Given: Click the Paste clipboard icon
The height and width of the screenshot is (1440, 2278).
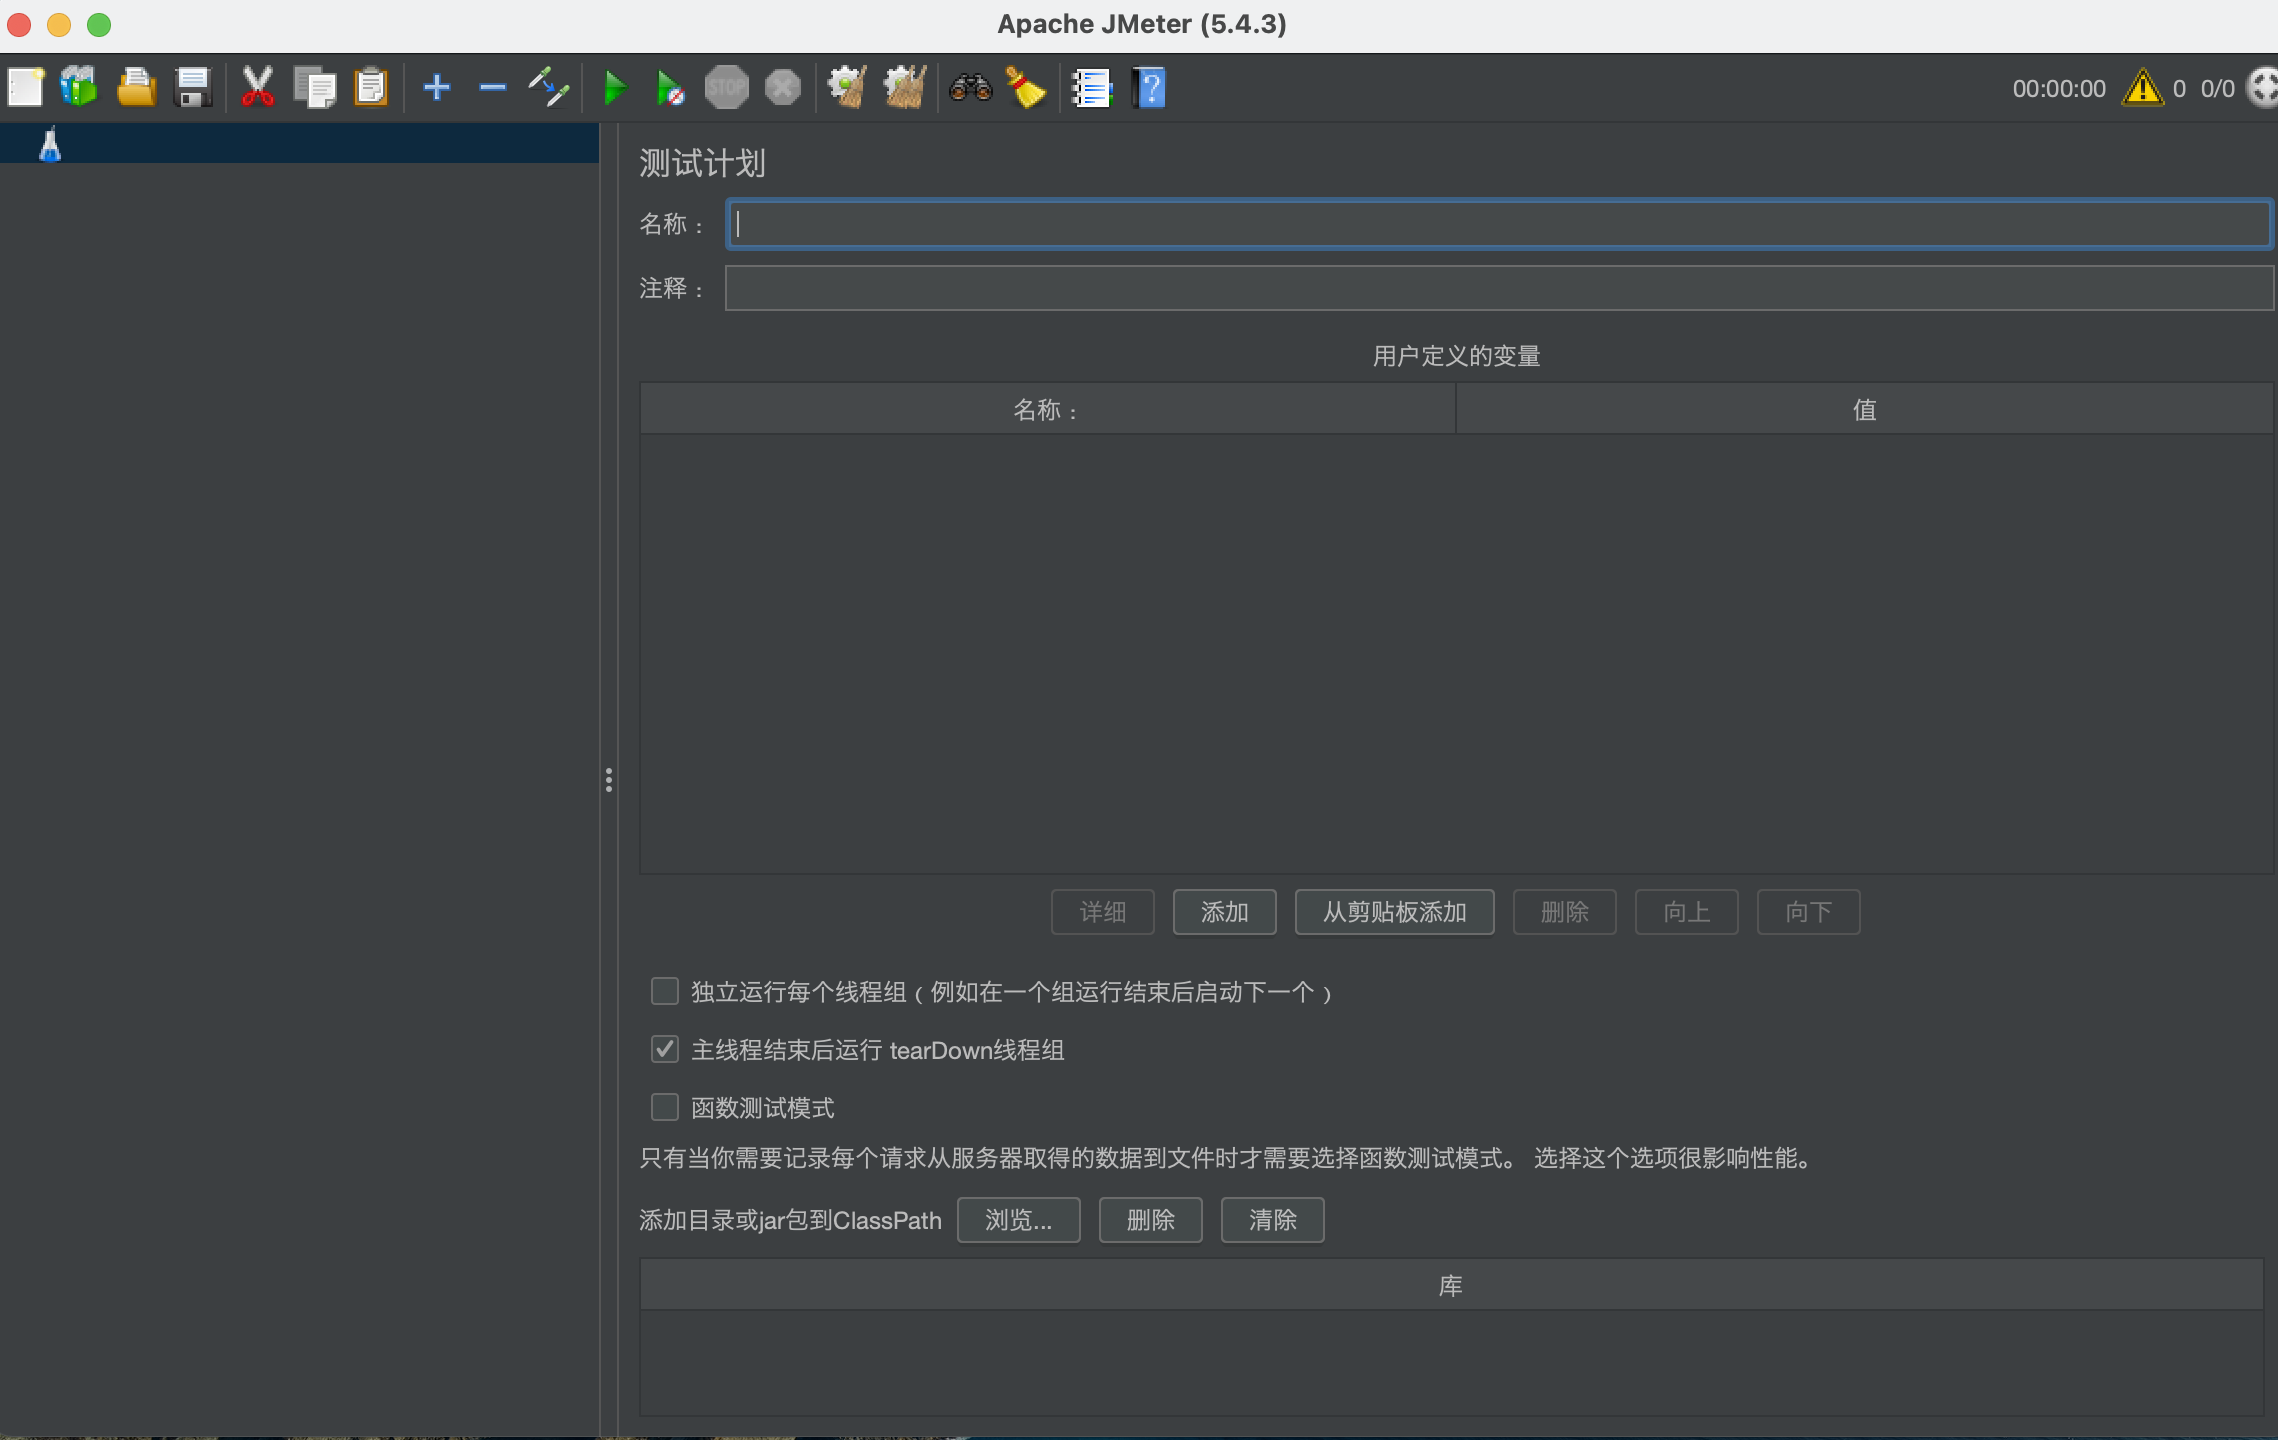Looking at the screenshot, I should pos(371,88).
